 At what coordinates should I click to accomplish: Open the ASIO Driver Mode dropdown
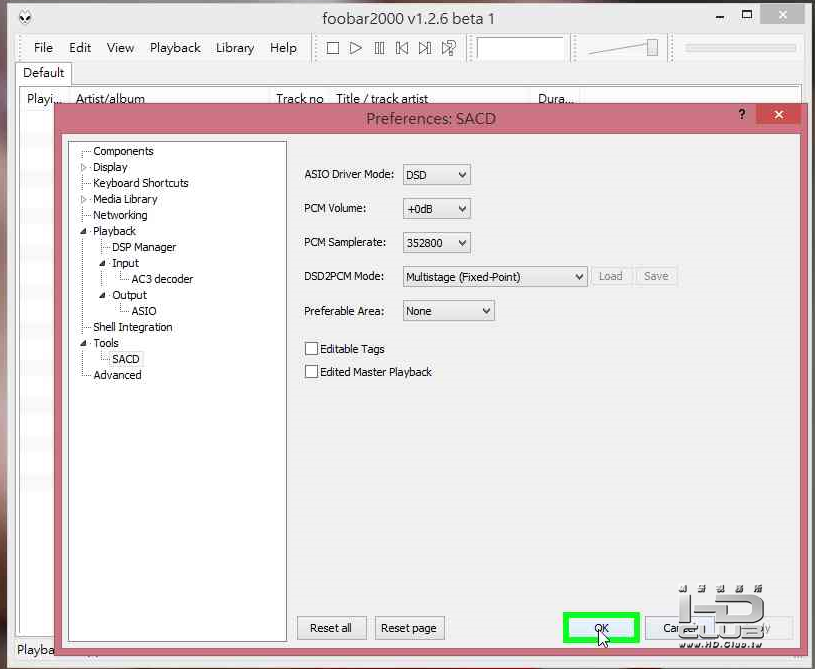(x=437, y=175)
